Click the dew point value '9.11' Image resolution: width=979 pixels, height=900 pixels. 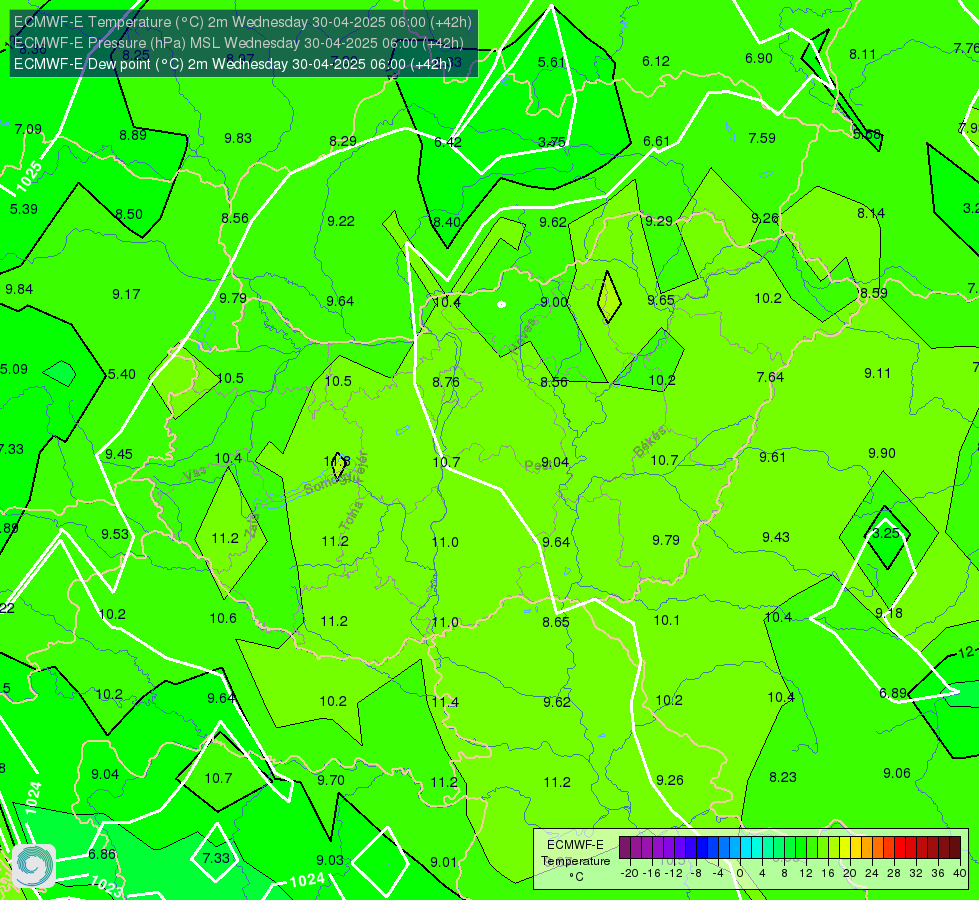(x=877, y=373)
